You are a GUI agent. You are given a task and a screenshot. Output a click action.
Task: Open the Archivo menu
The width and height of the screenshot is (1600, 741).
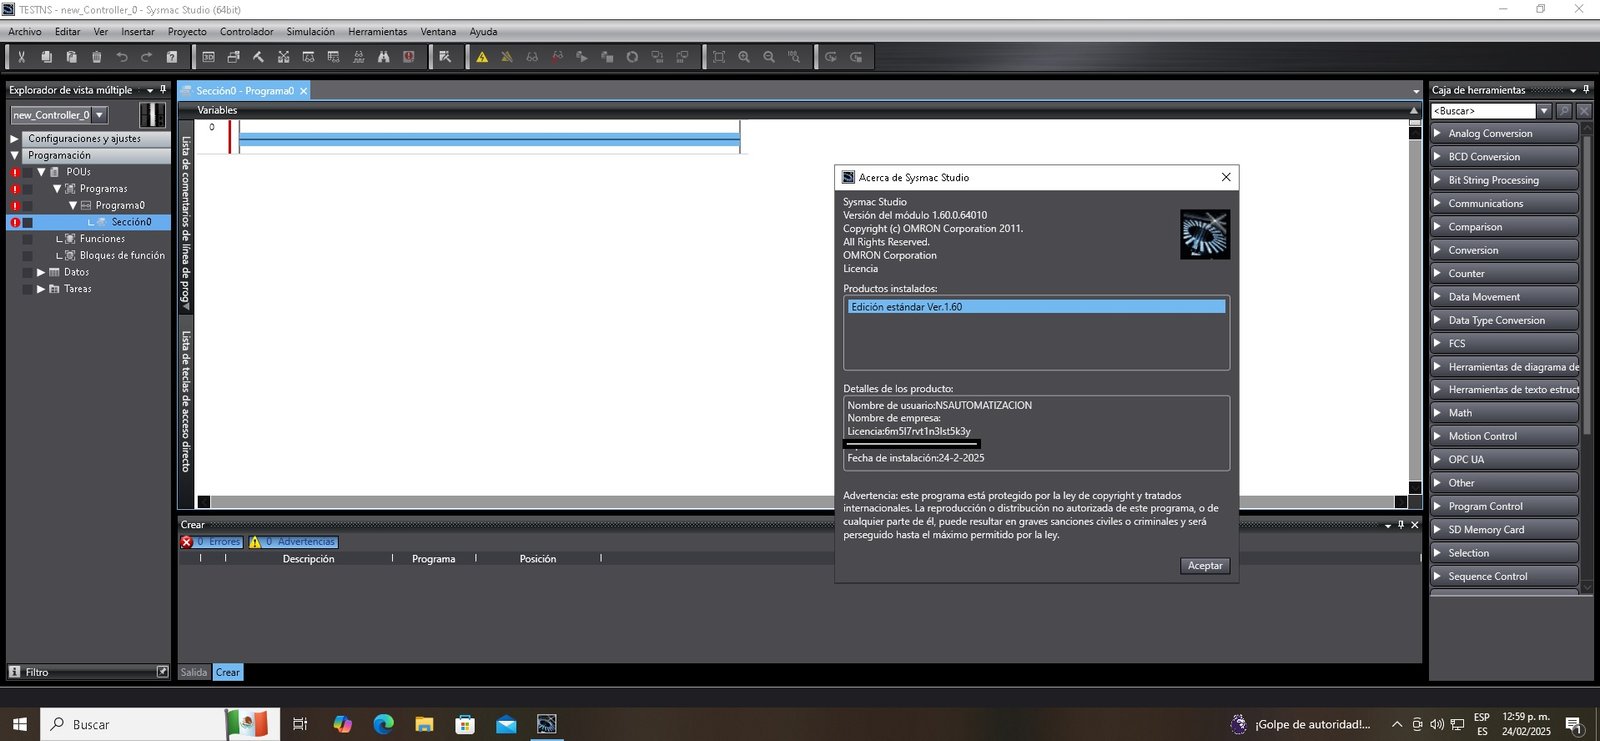click(x=25, y=32)
